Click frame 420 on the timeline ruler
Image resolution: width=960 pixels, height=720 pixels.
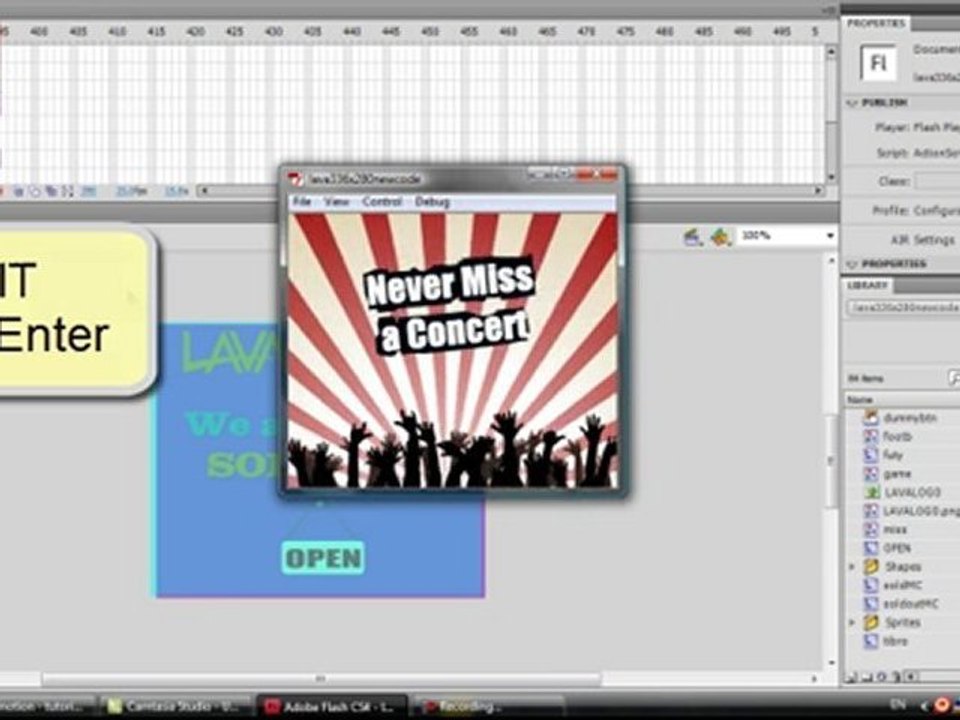[195, 31]
